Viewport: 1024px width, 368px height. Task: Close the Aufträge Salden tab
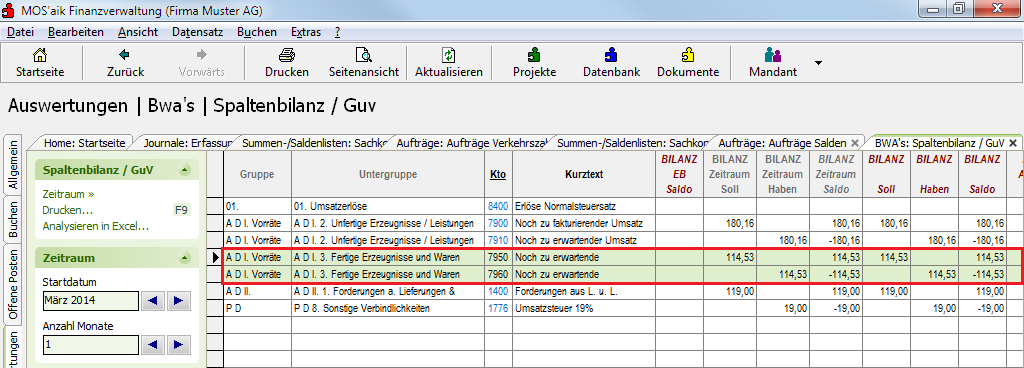click(855, 142)
